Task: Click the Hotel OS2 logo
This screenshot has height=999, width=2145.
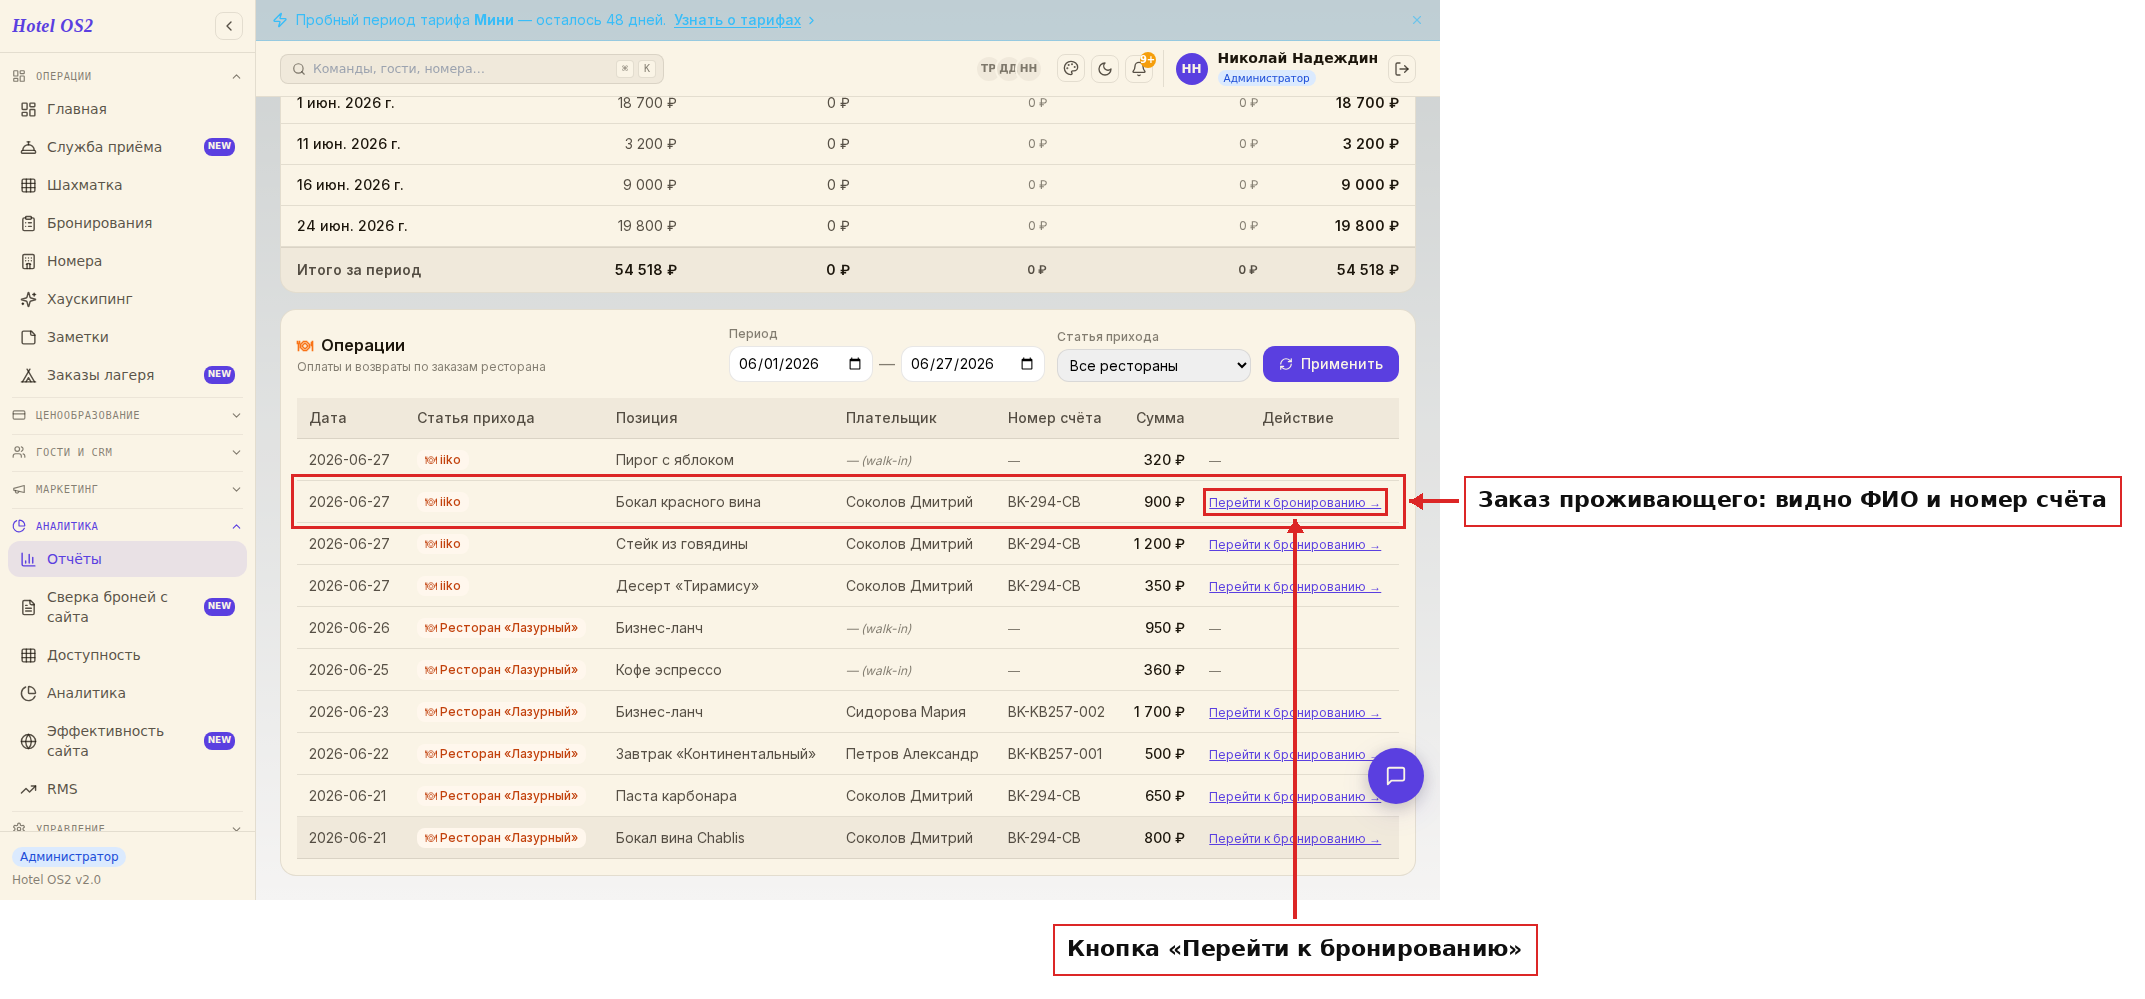Action: click(53, 26)
